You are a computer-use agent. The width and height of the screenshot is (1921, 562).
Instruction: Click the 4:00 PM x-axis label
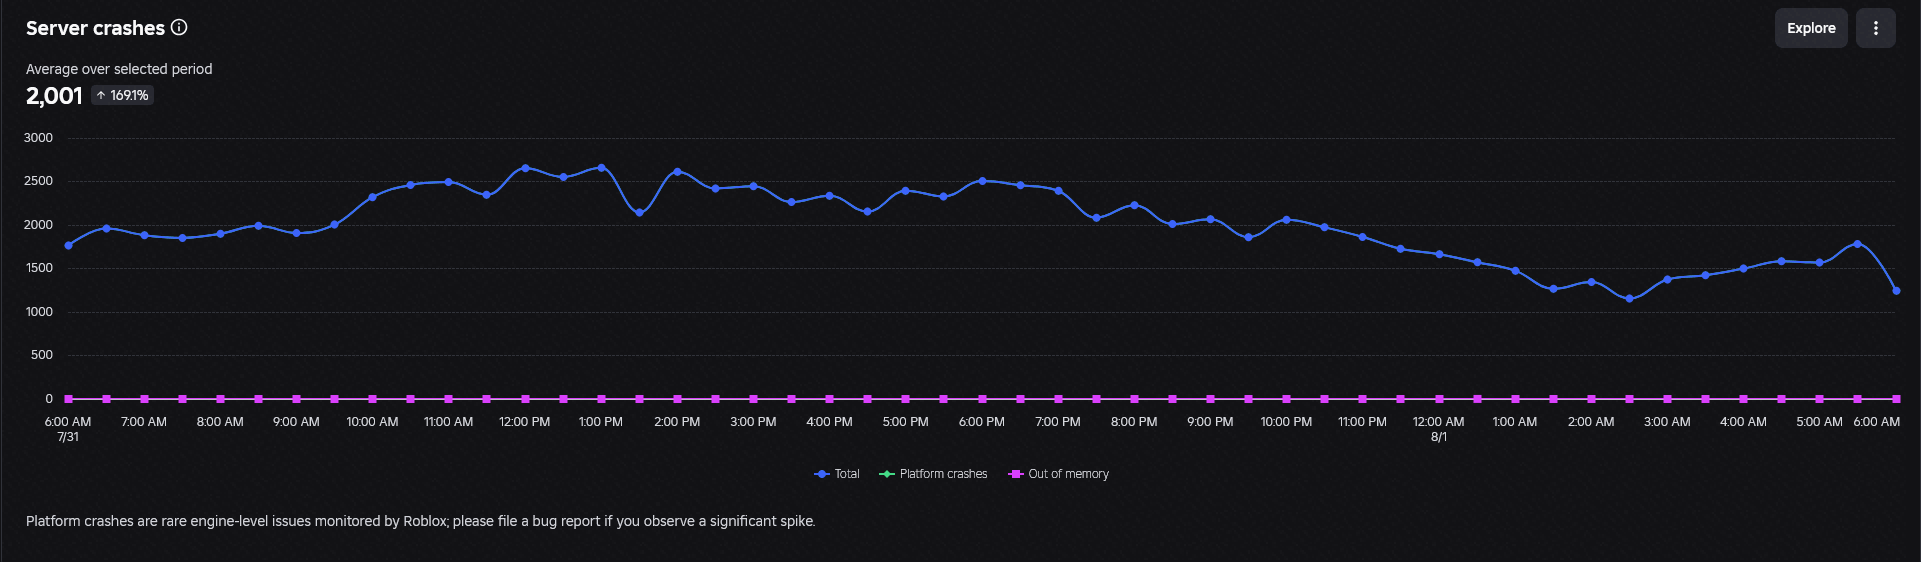pos(829,422)
